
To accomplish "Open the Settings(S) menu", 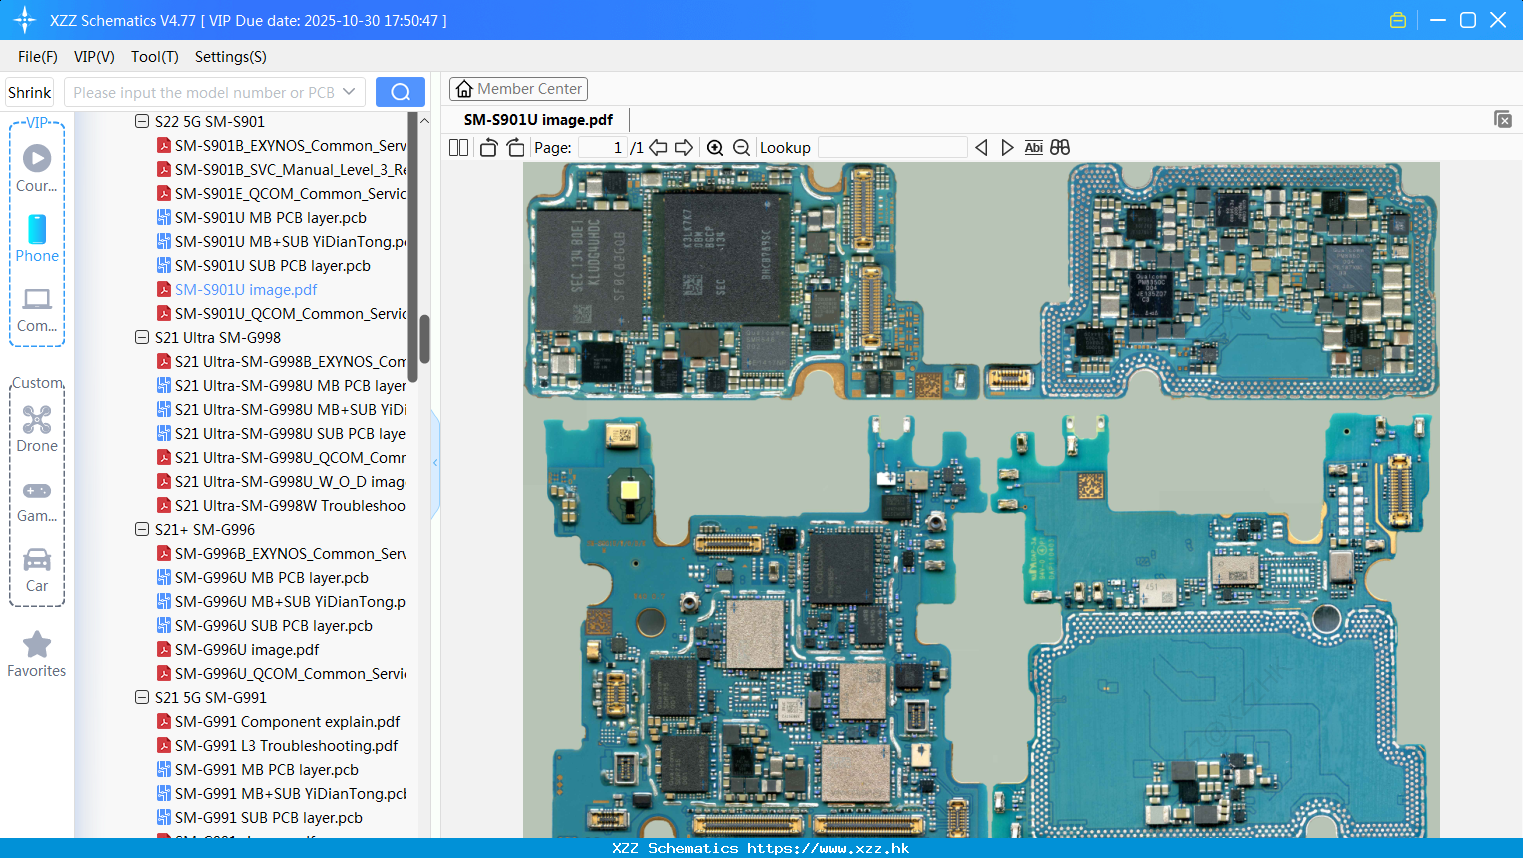I will [x=231, y=56].
